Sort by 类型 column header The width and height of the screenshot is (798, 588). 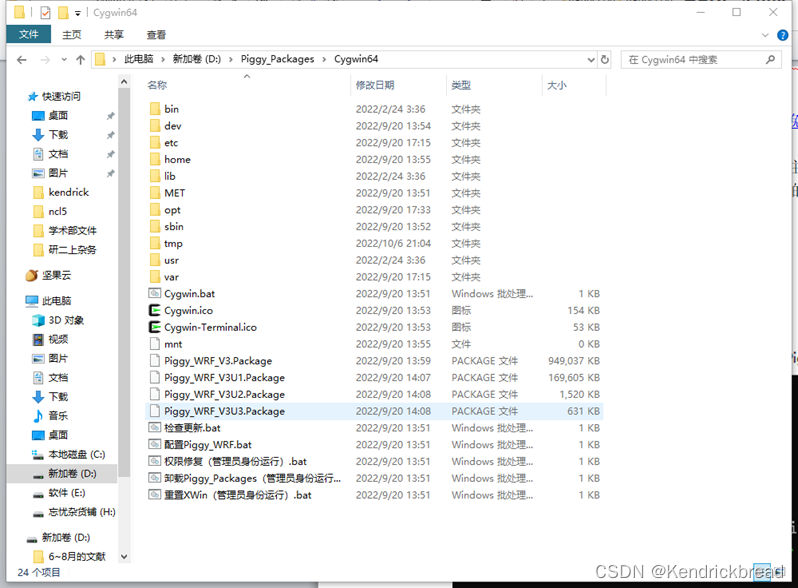pos(461,85)
